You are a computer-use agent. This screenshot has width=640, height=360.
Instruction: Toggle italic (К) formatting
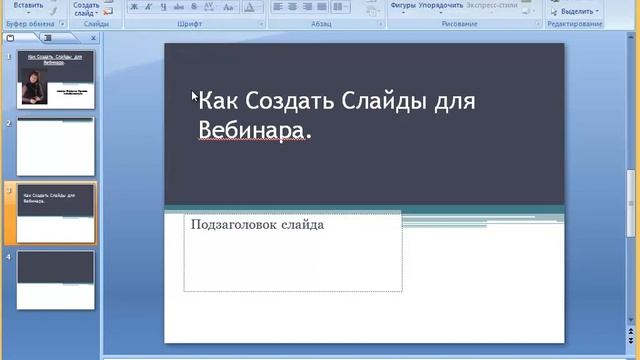coord(149,7)
